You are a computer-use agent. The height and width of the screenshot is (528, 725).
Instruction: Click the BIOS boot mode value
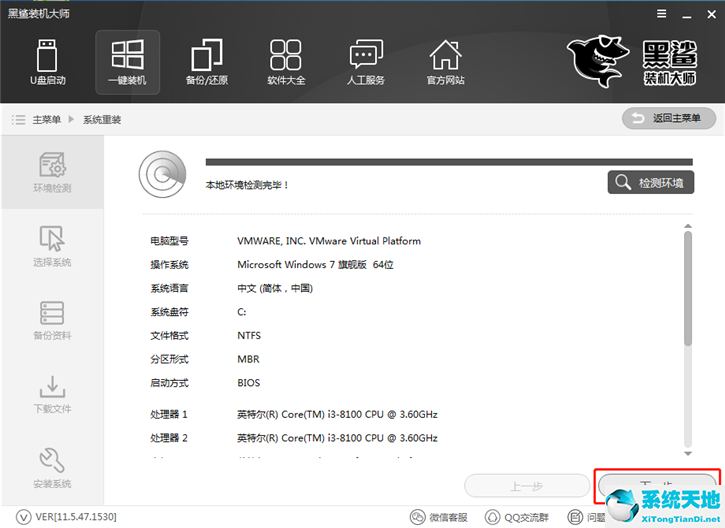pos(249,383)
